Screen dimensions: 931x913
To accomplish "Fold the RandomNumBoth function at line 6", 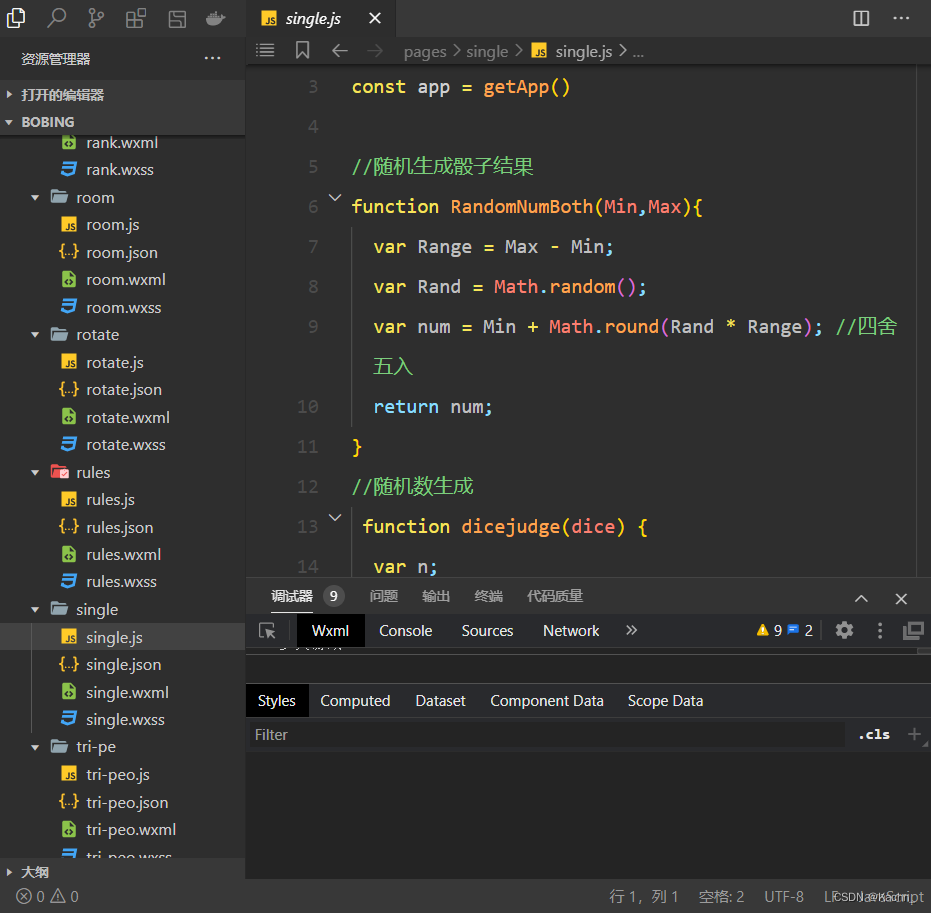I will click(335, 199).
